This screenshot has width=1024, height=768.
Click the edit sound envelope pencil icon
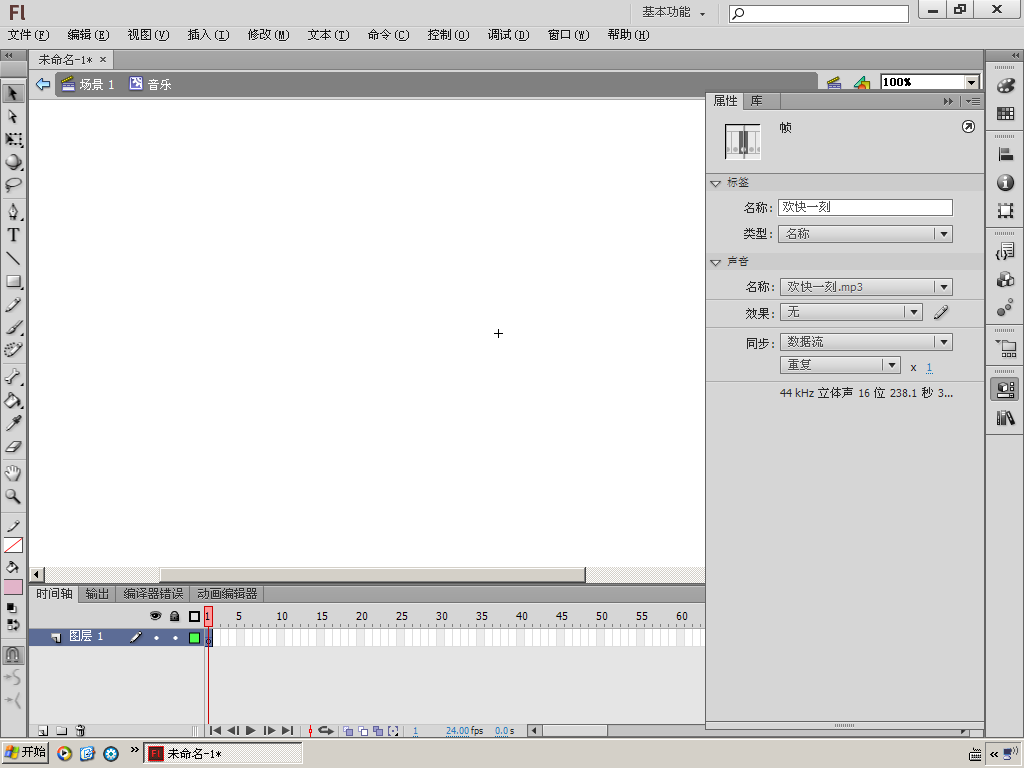941,313
